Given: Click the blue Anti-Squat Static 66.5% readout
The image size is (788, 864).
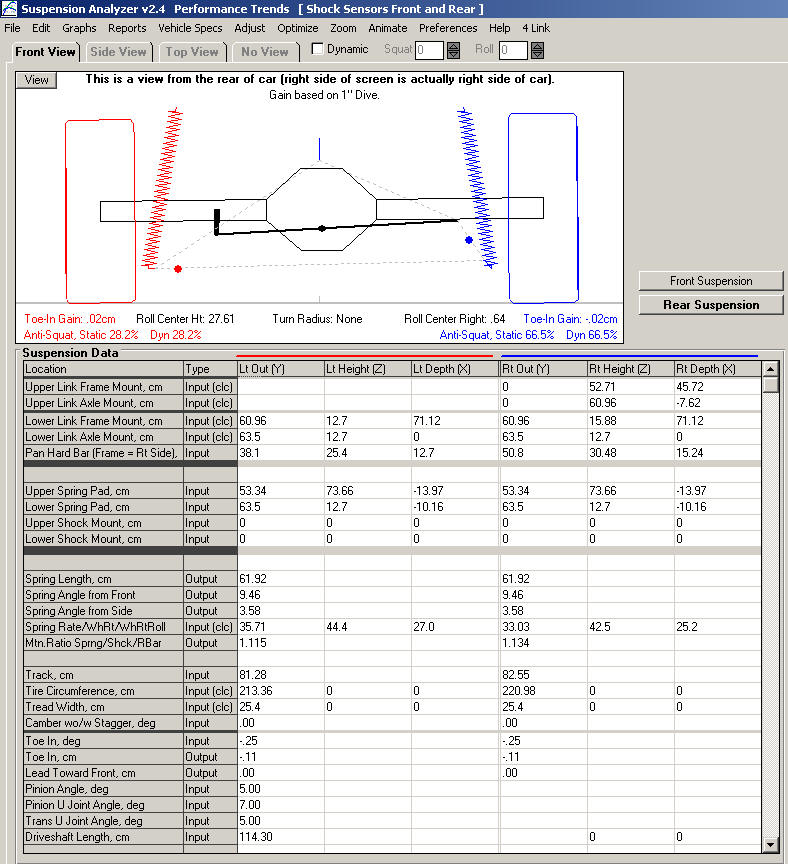Looking at the screenshot, I should point(496,335).
